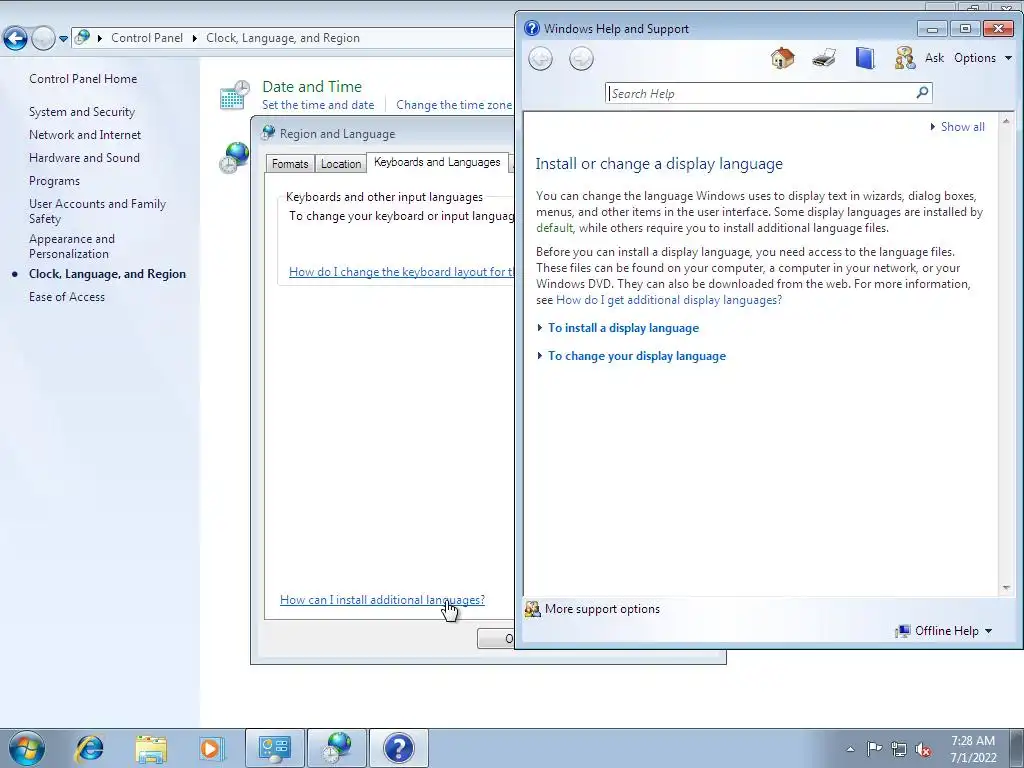Open Date and Time heading
1024x768 pixels.
[x=312, y=86]
